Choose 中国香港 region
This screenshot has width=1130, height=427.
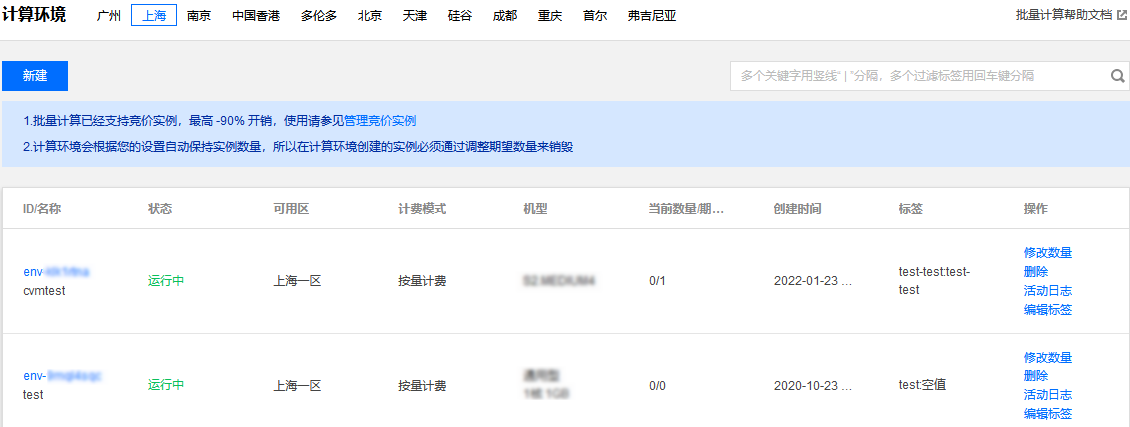point(256,15)
